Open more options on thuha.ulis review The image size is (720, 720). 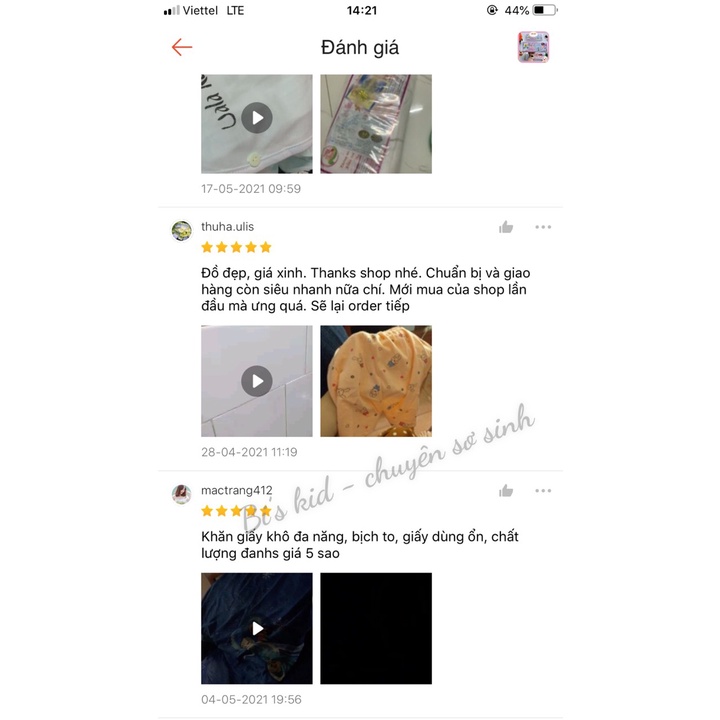(x=543, y=227)
